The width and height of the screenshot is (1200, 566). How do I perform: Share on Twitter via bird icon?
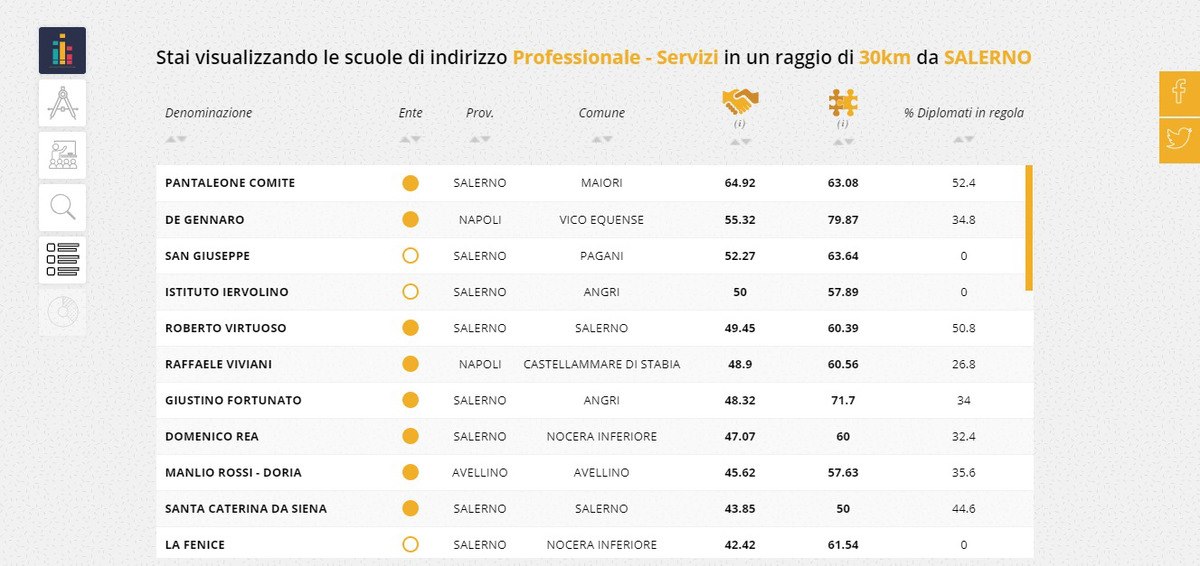pyautogui.click(x=1180, y=140)
